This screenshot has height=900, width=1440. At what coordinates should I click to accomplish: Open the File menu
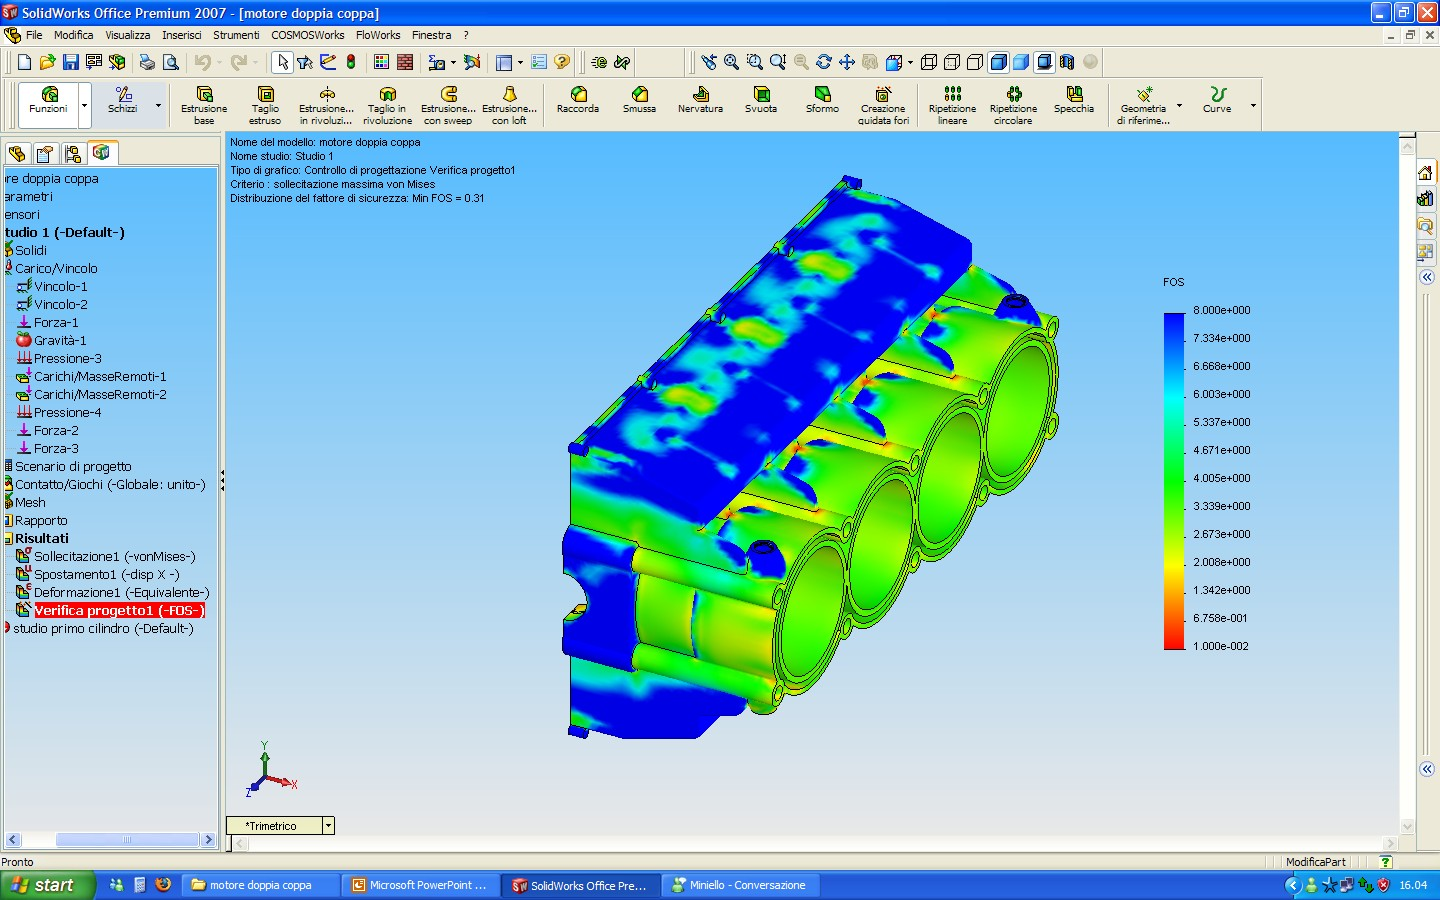click(34, 35)
